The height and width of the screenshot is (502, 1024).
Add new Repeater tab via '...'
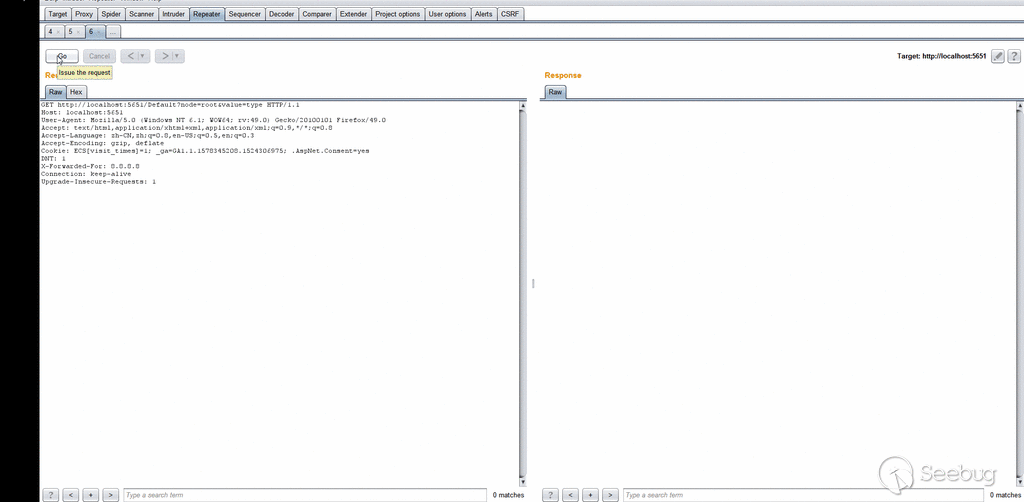(113, 33)
